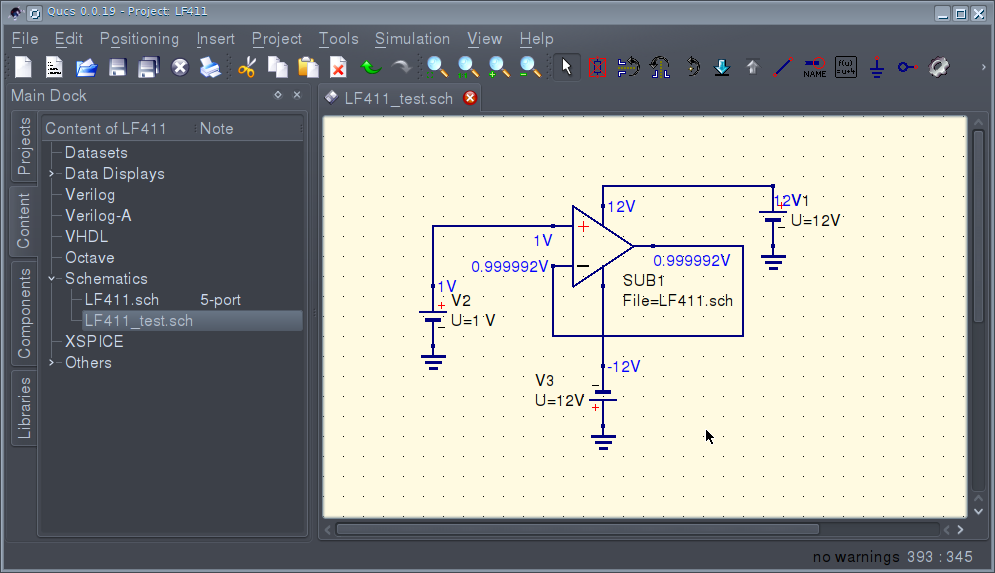Click the go into subcircuit arrow icon
Viewport: 995px width, 573px height.
pos(722,68)
